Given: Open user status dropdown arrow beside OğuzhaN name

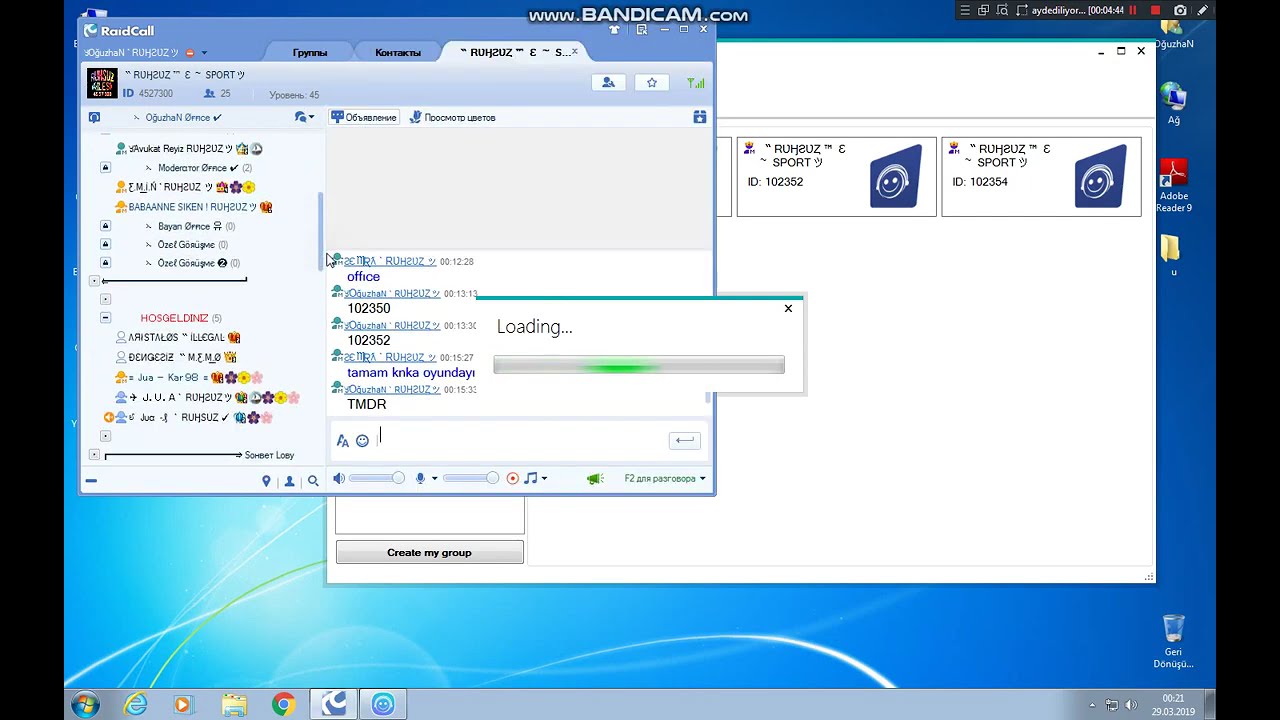Looking at the screenshot, I should [x=204, y=52].
